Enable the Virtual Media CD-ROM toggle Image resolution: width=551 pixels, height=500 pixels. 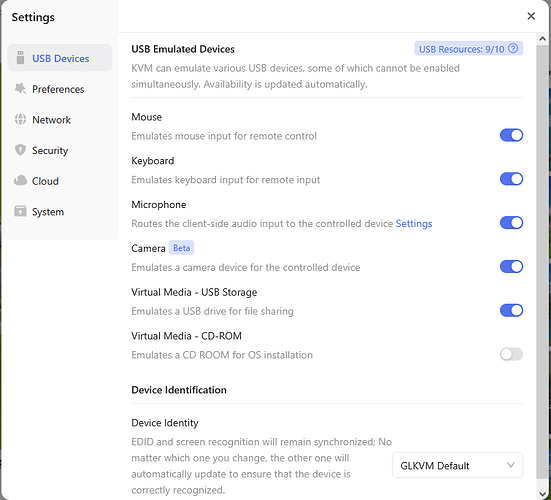[x=511, y=354]
